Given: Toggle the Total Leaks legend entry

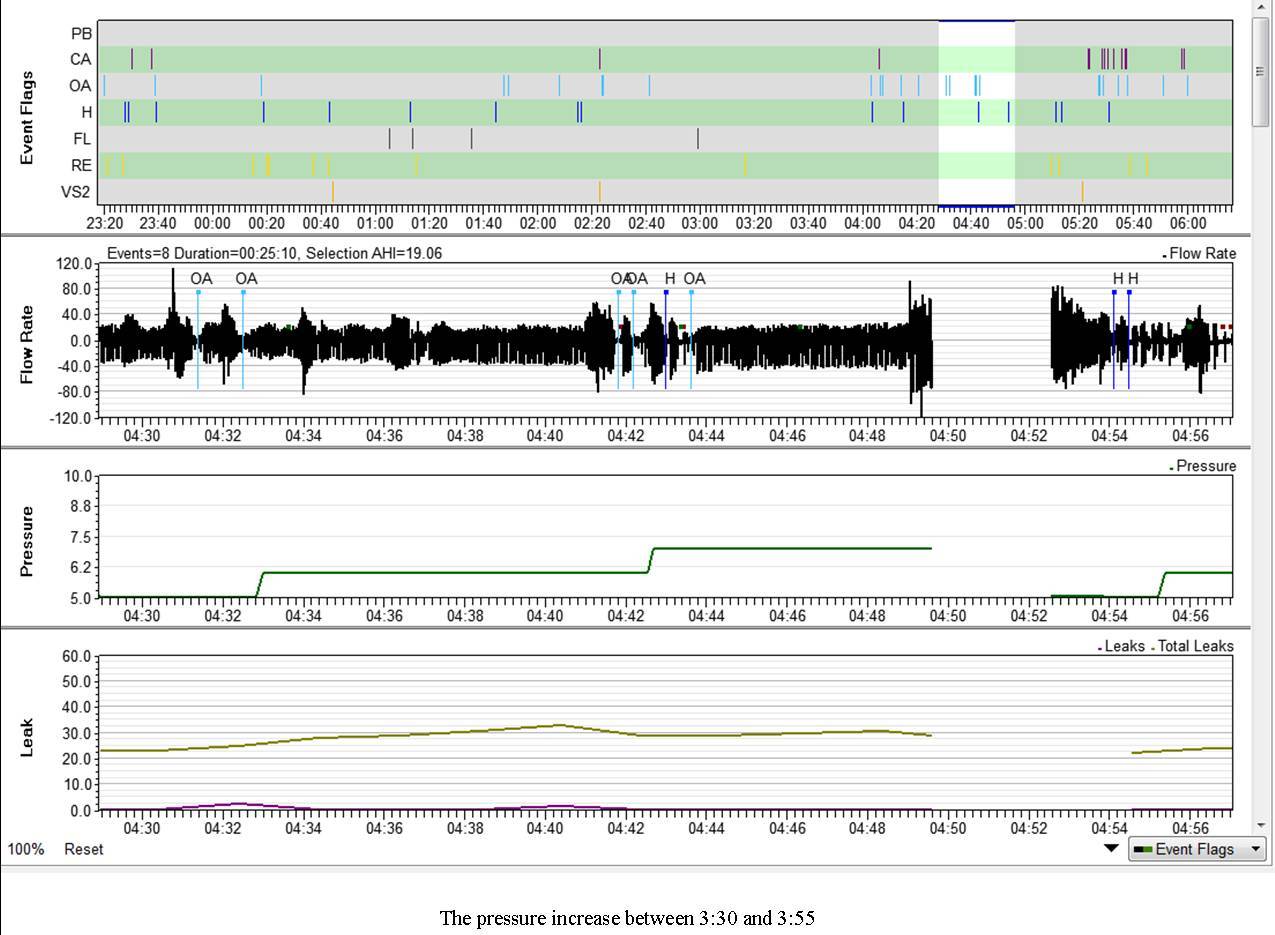Looking at the screenshot, I should tap(1195, 647).
